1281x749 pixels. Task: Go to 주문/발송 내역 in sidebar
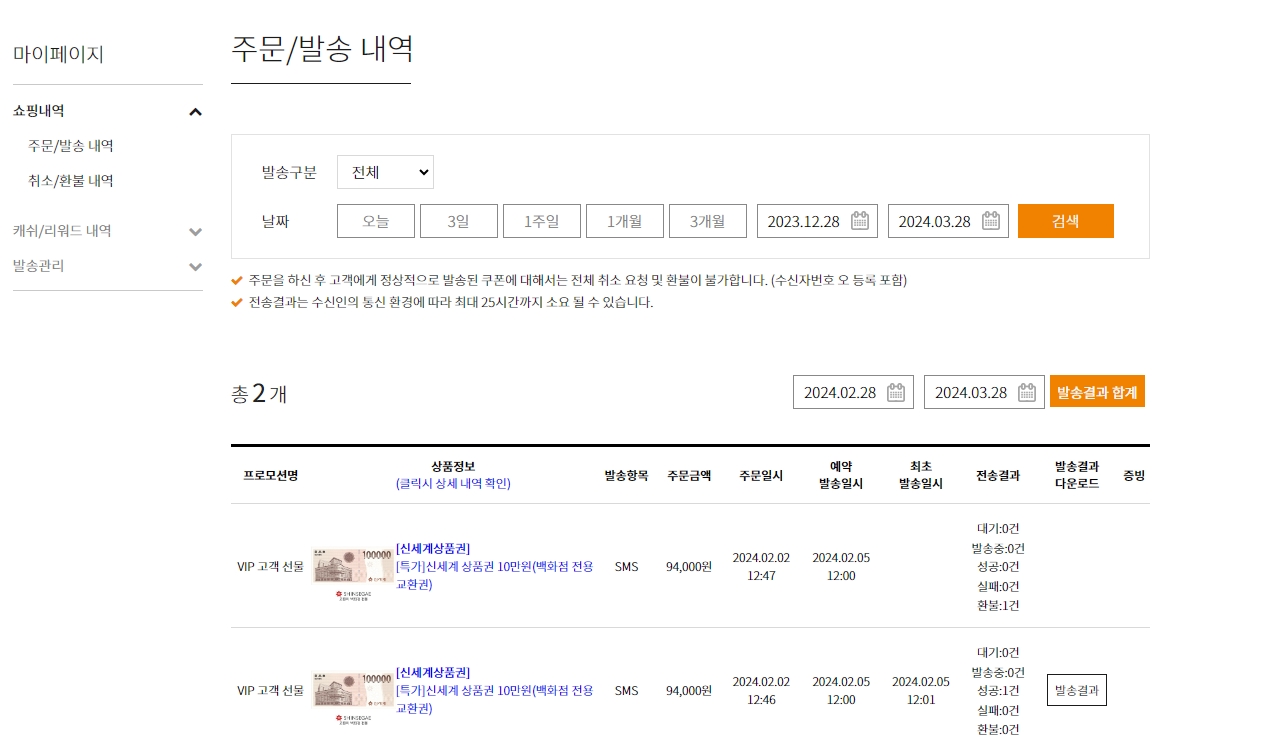[x=71, y=146]
